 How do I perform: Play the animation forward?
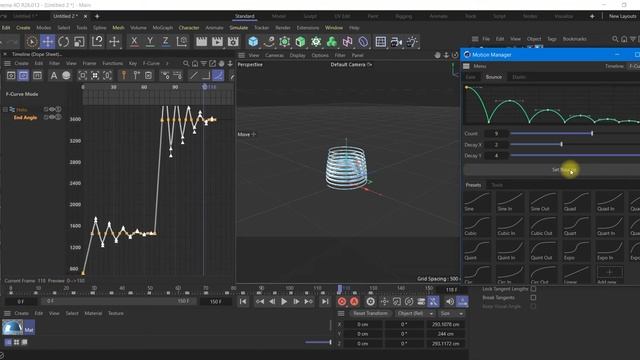[284, 302]
